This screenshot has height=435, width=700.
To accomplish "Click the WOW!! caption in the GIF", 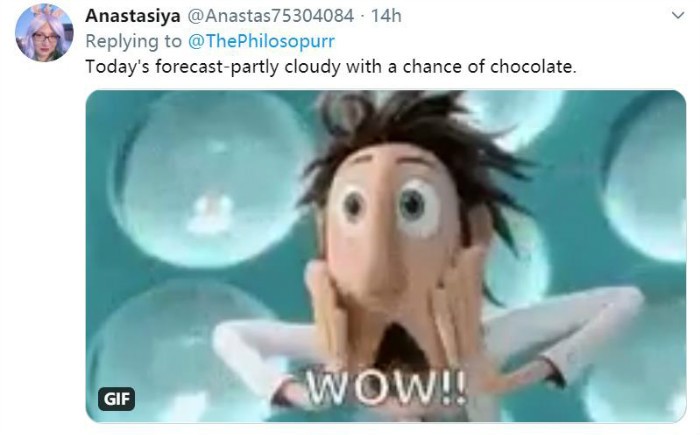I will (x=387, y=388).
